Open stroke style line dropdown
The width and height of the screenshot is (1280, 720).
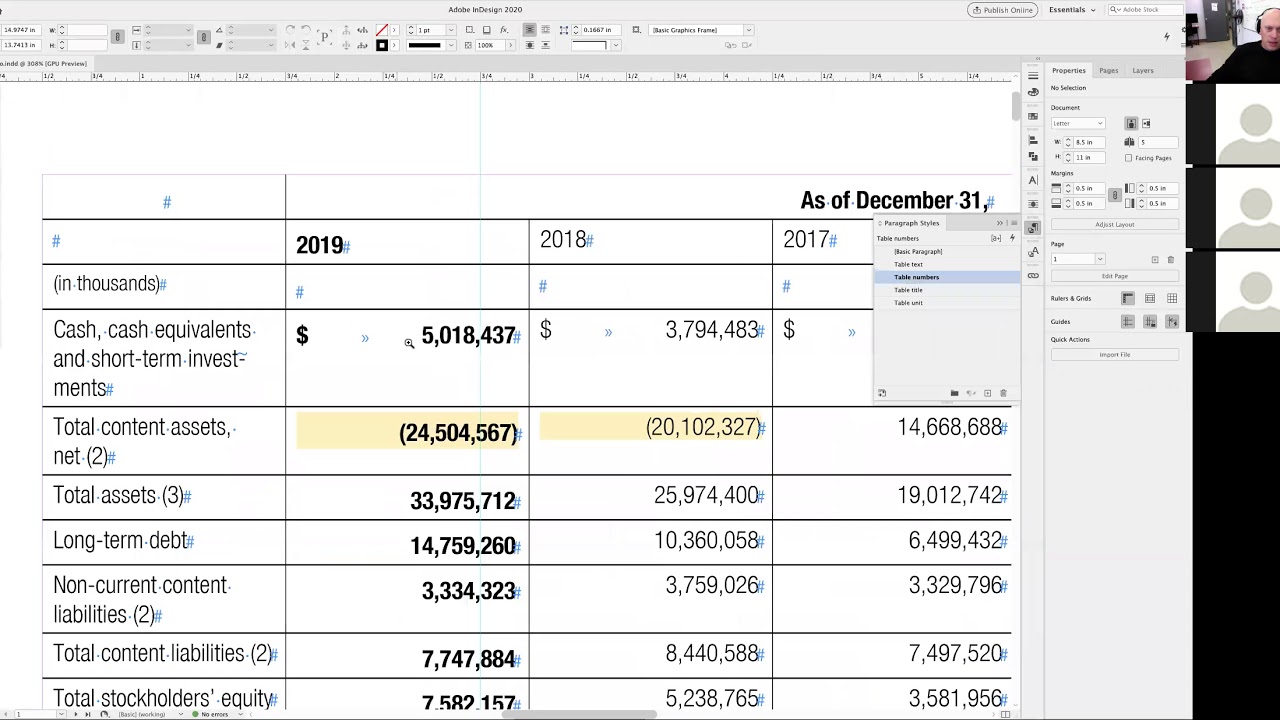point(451,45)
